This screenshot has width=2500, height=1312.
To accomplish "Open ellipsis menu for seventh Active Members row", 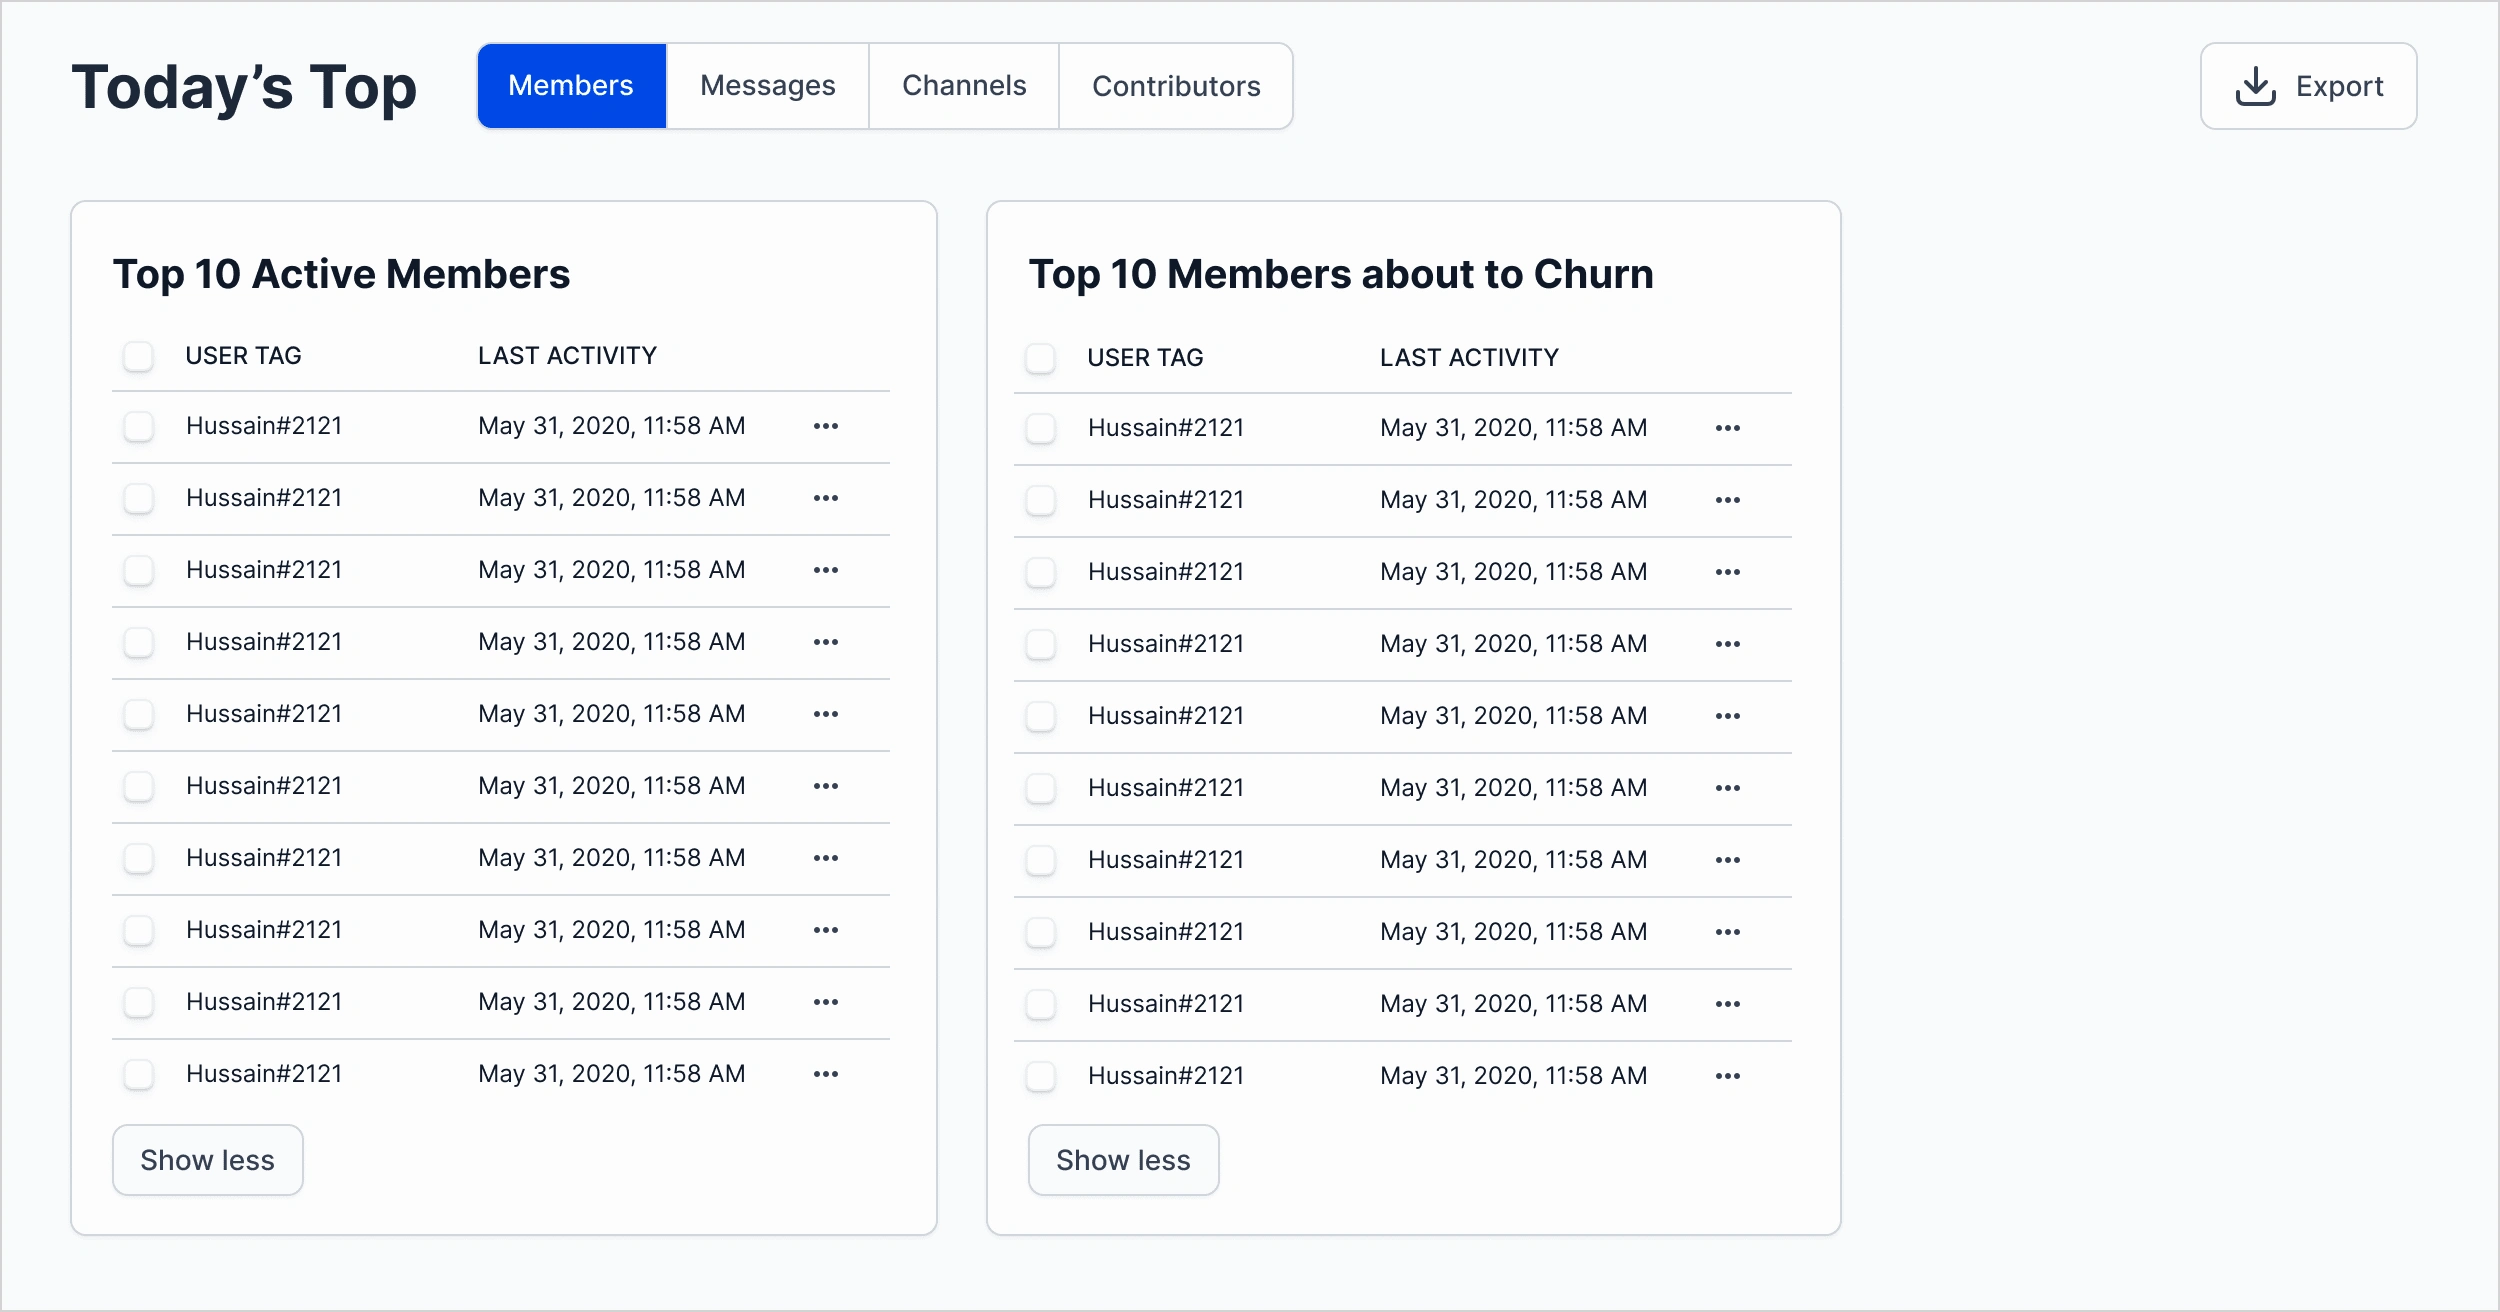I will point(826,858).
